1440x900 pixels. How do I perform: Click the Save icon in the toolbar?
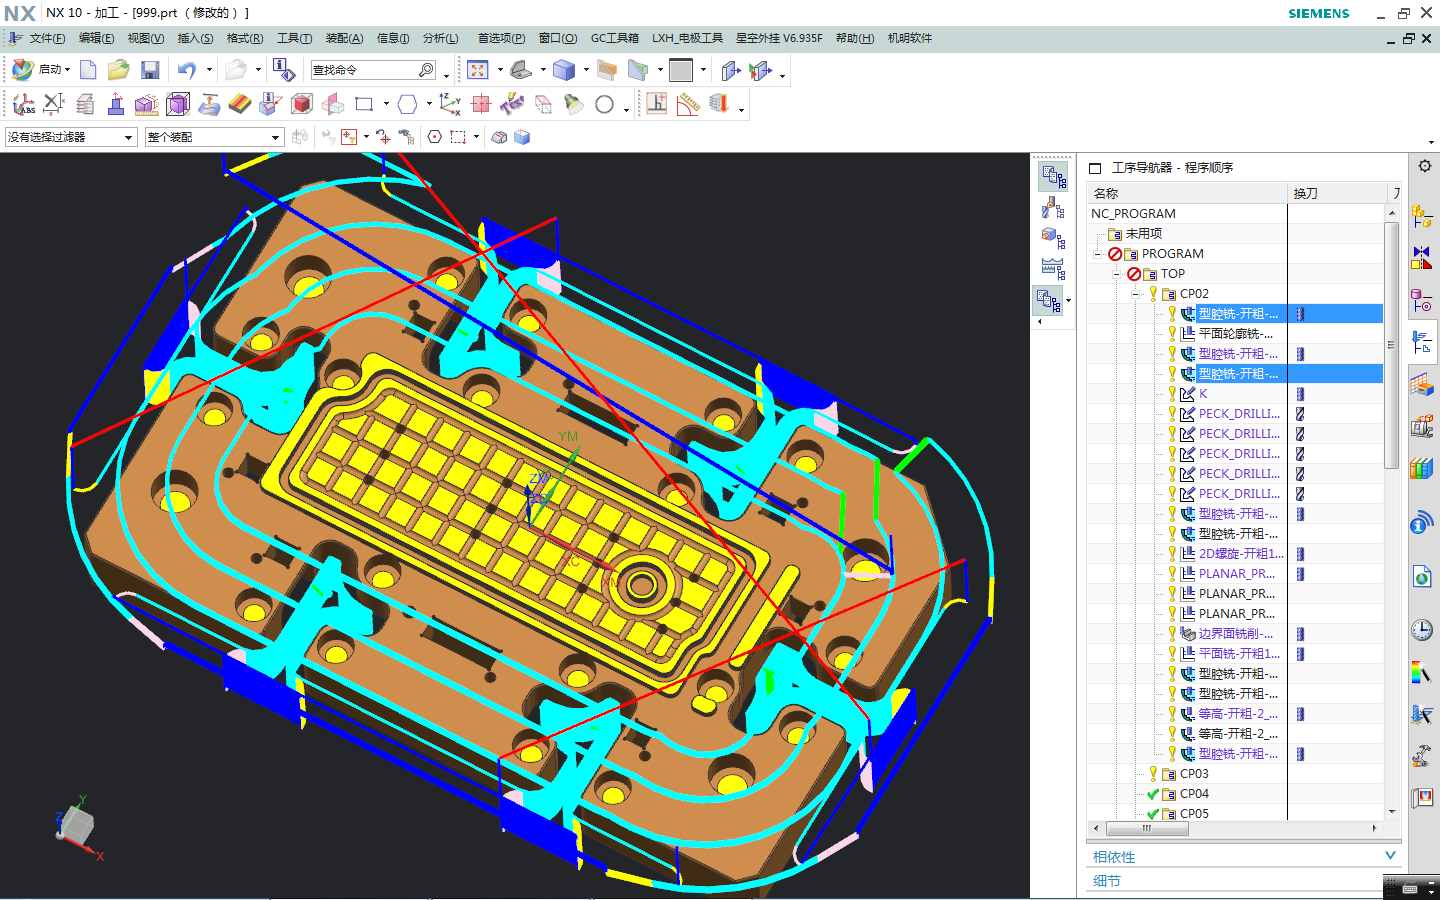[x=150, y=70]
